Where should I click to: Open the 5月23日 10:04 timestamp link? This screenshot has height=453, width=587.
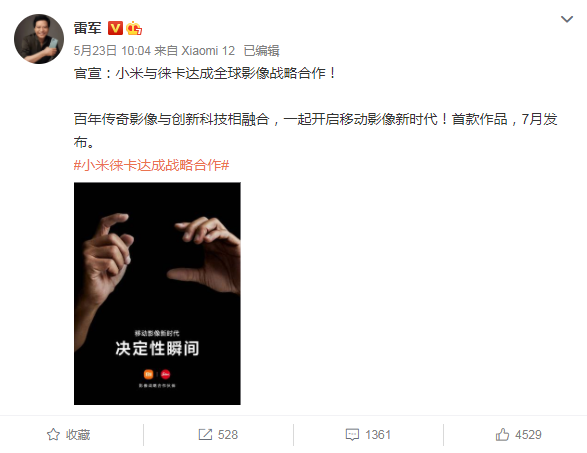(112, 51)
